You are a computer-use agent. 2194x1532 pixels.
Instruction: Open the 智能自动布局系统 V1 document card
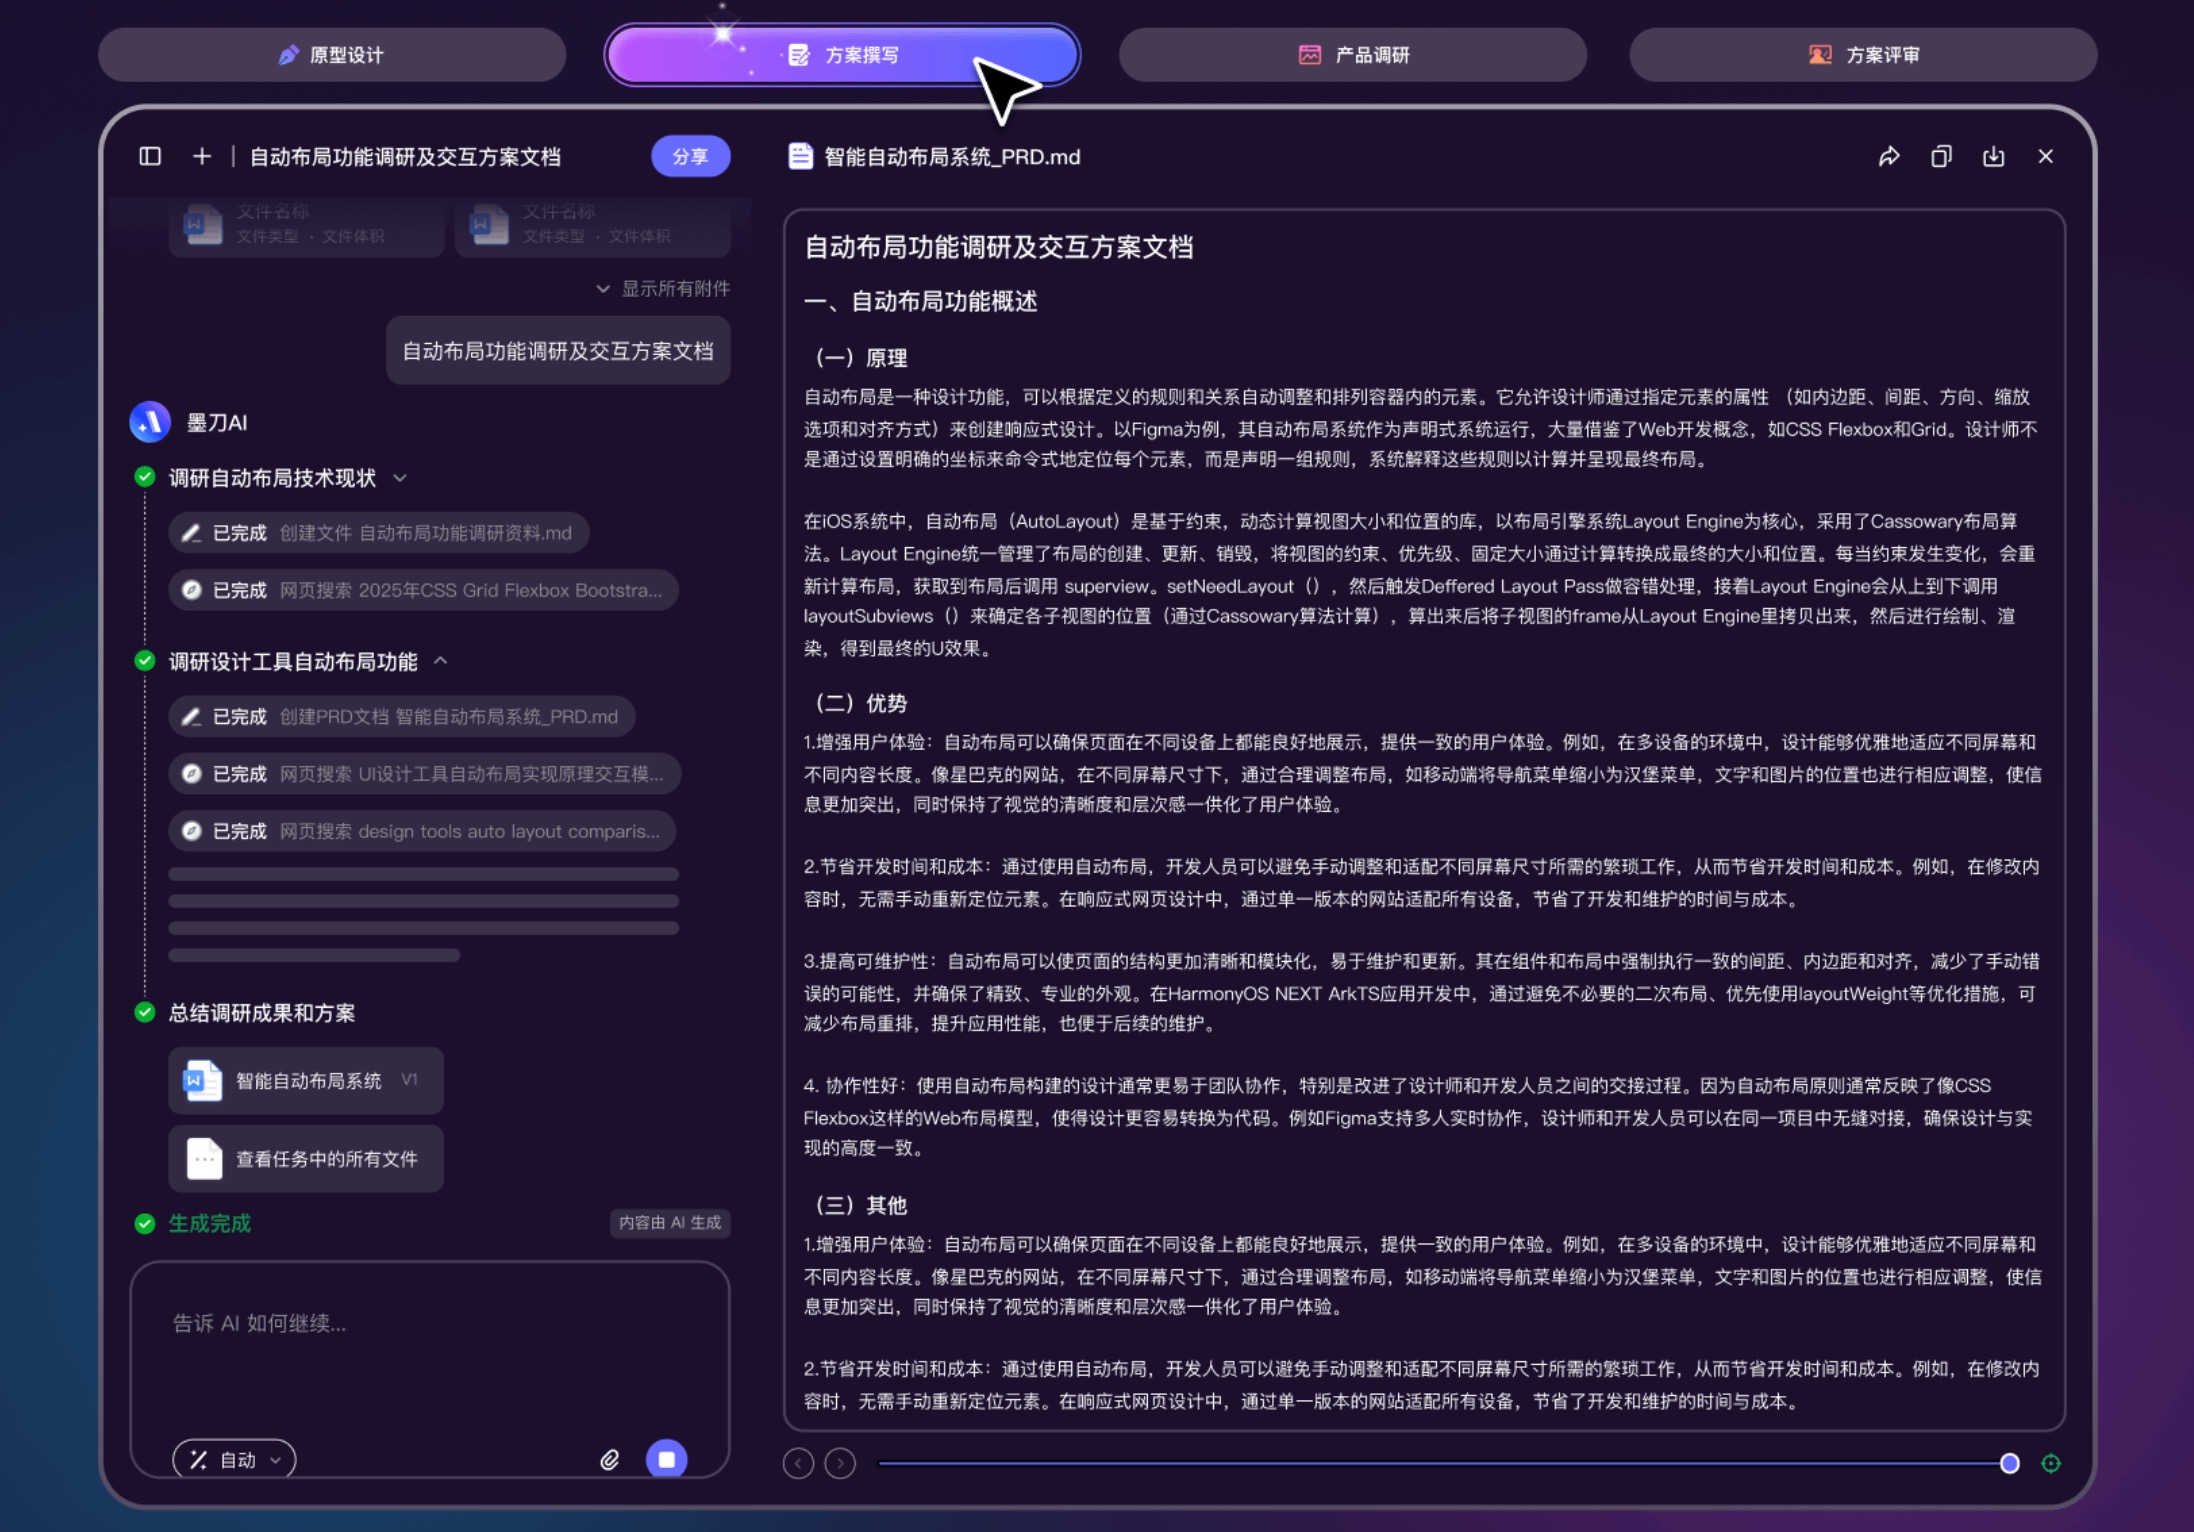306,1080
